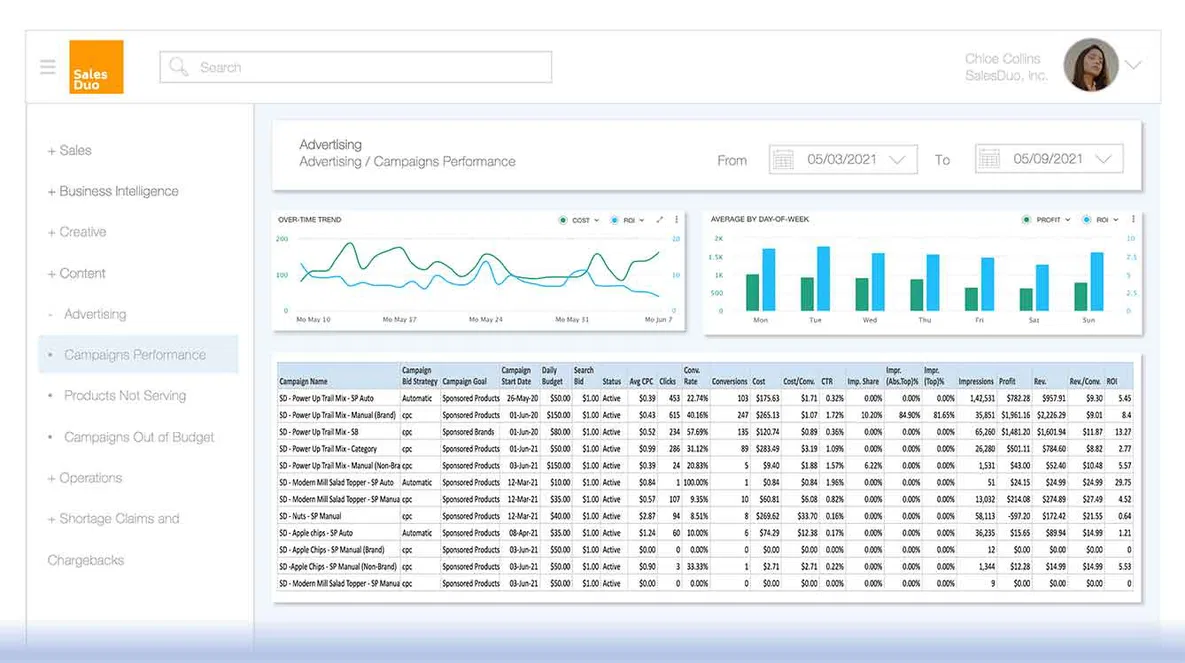
Task: Toggle the green PROFIT series dot in Day-of-Week chart
Action: point(1026,220)
